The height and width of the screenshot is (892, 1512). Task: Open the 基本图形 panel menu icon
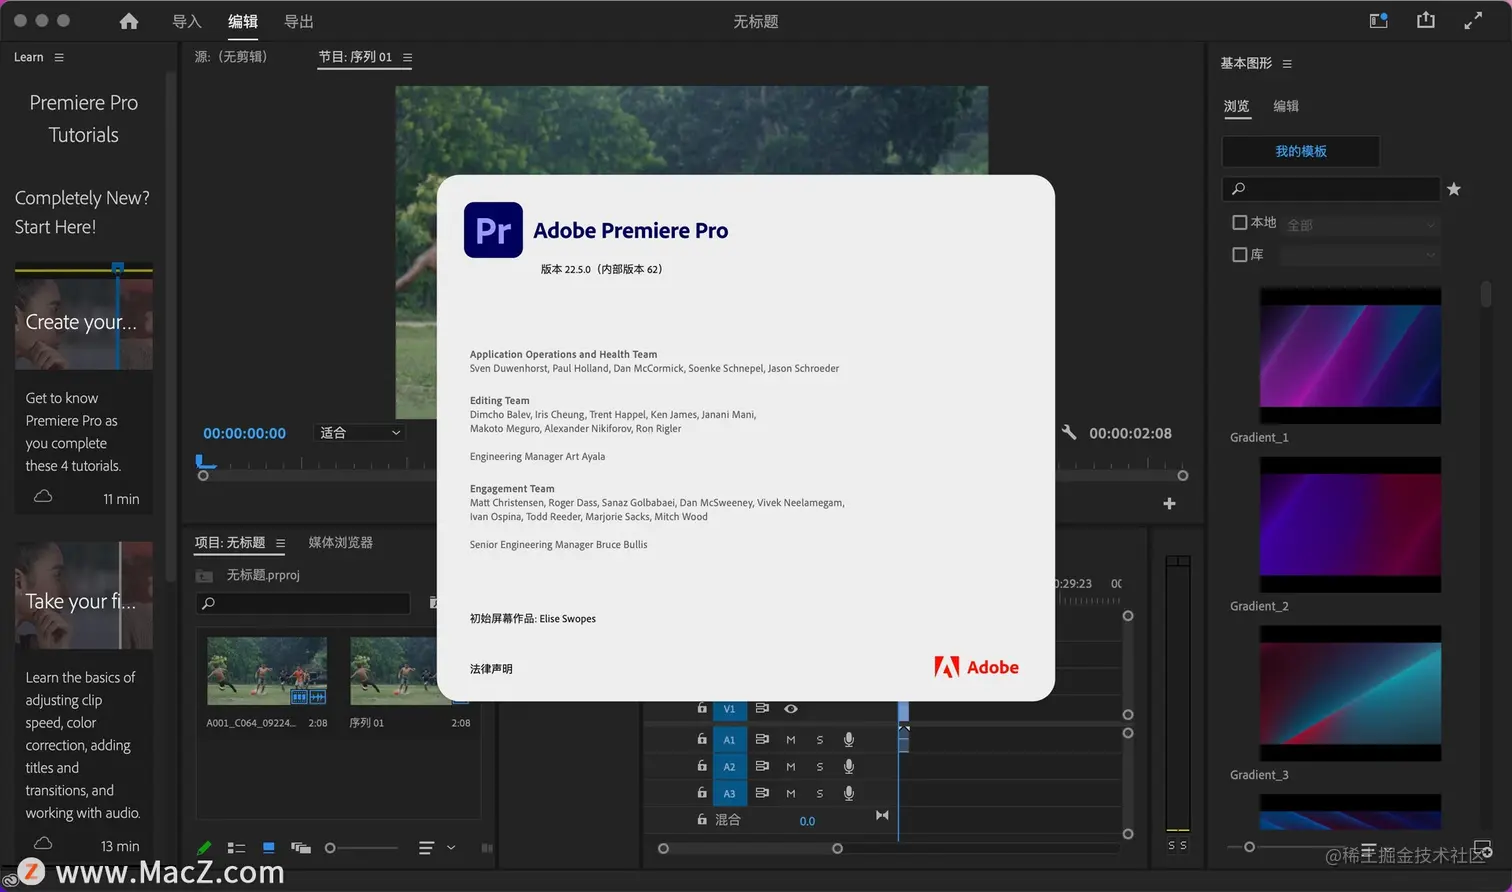[x=1287, y=64]
